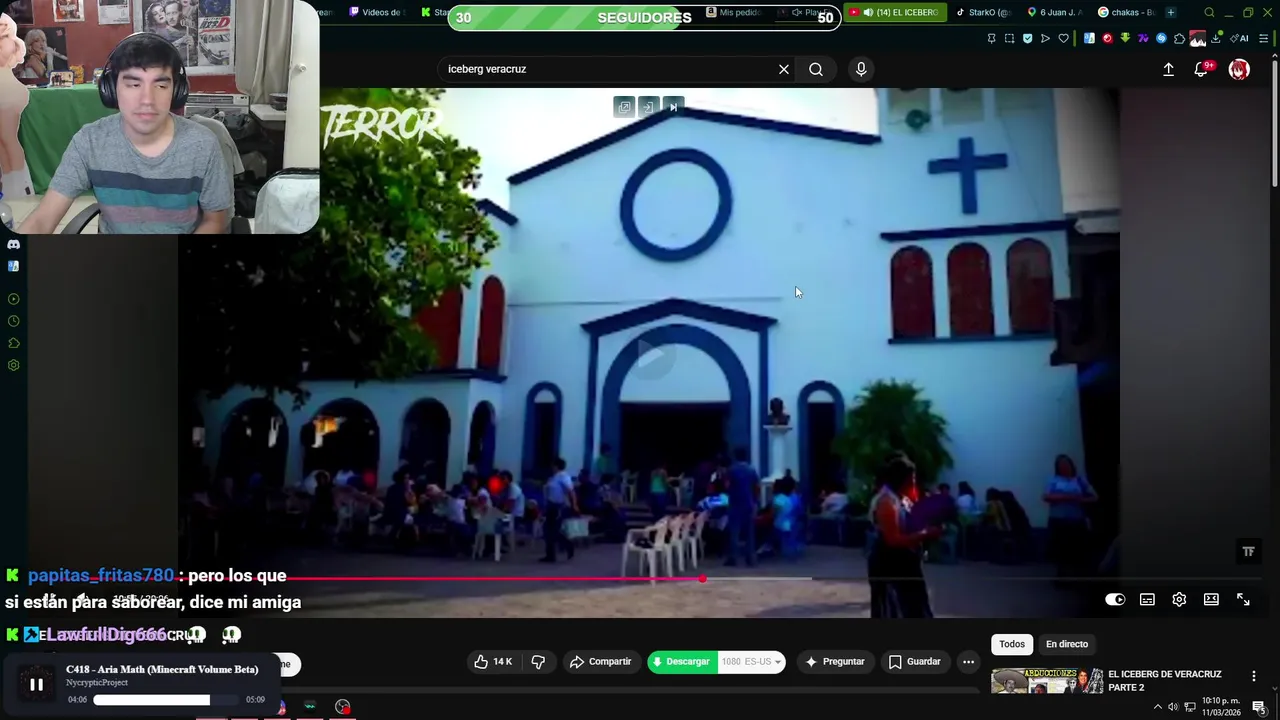Click the next-video overlay icon above the player
The height and width of the screenshot is (720, 1280).
(673, 107)
